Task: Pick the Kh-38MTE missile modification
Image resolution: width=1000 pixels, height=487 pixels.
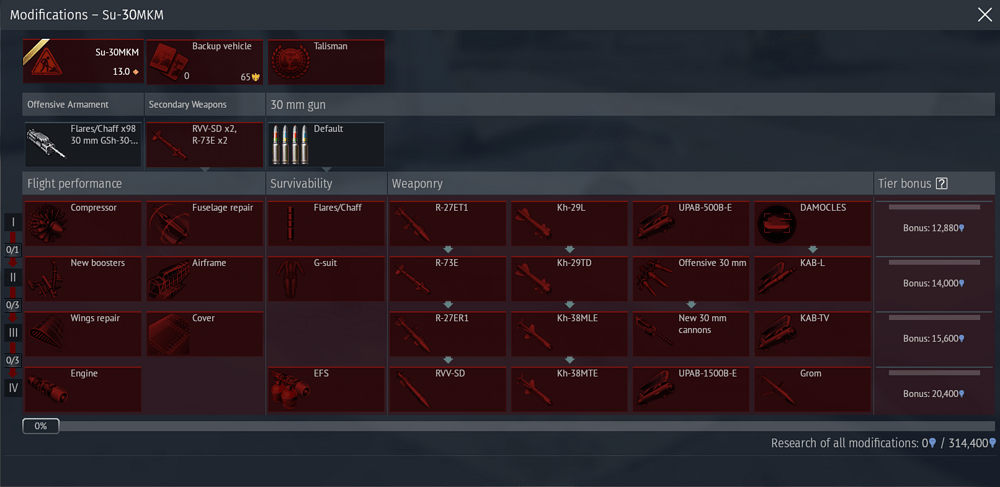Action: 569,389
